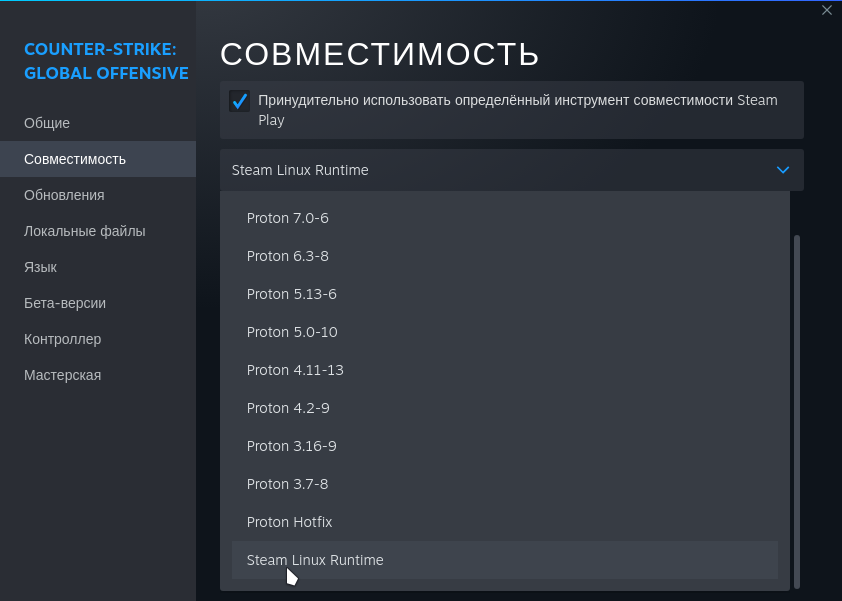Open the Контроллер tab

point(98,339)
